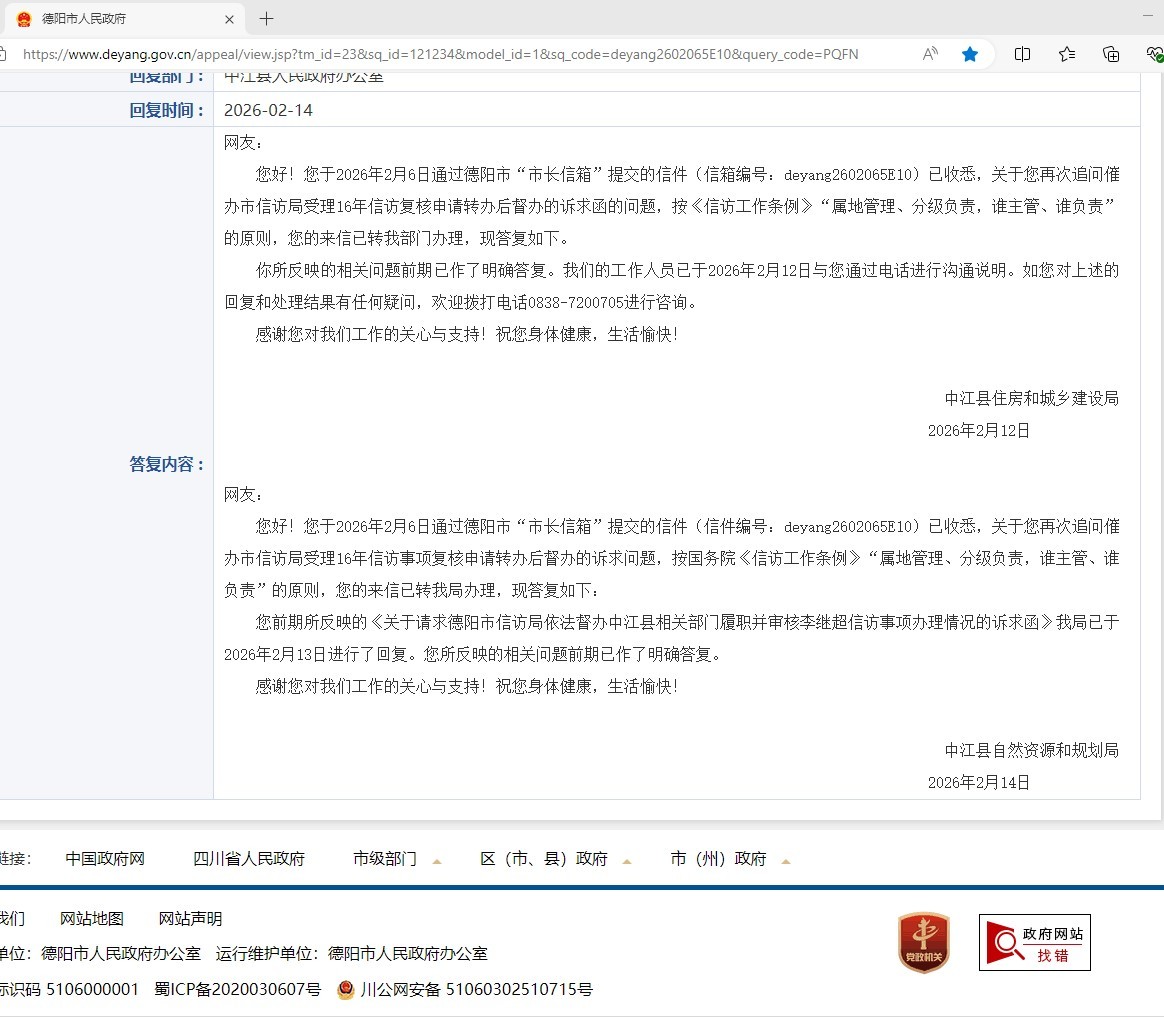Image resolution: width=1164 pixels, height=1017 pixels.
Task: Open the 网站地图 footer link
Action: 92,919
